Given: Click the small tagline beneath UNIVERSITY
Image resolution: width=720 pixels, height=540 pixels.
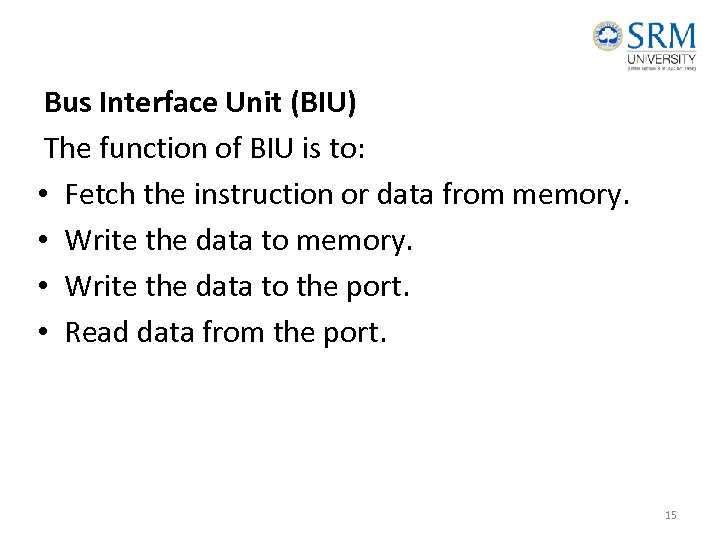Looking at the screenshot, I should click(x=661, y=69).
